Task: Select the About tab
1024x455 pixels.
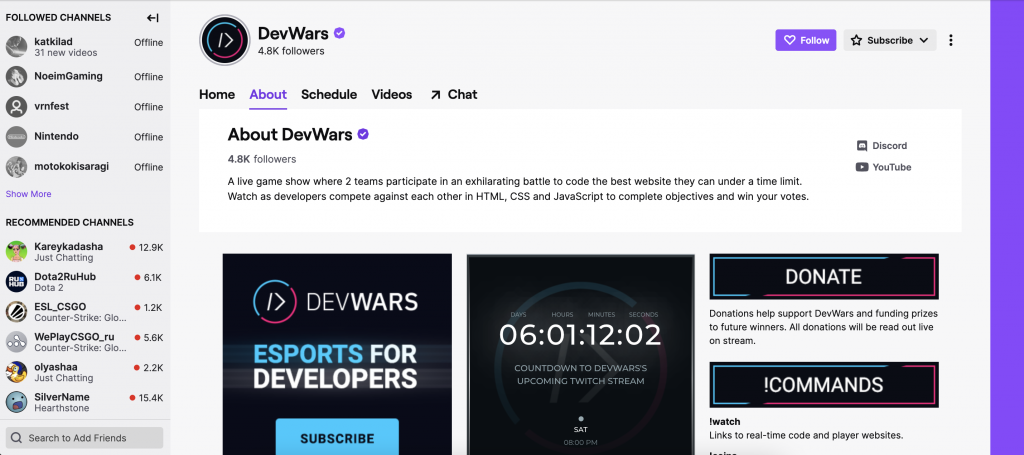Action: point(268,95)
